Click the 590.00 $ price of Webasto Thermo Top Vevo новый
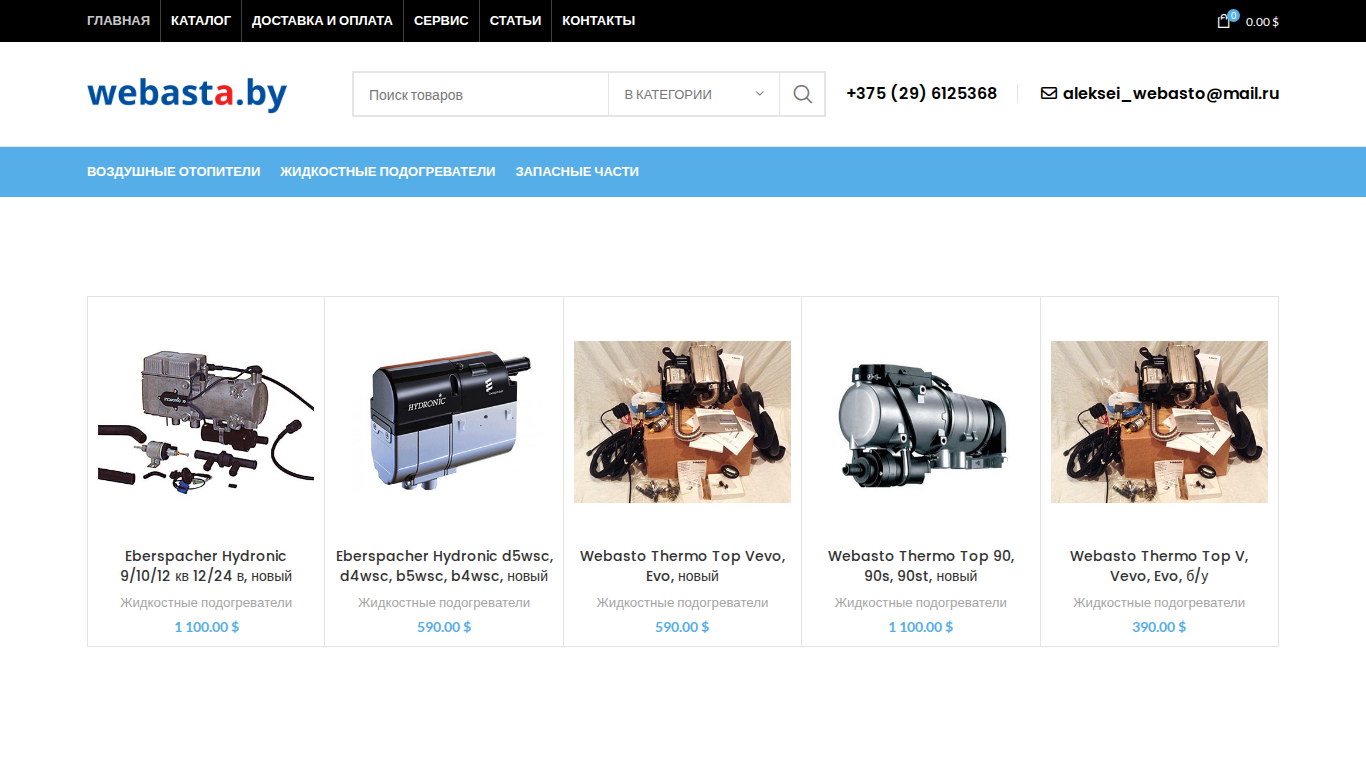Screen dimensions: 1366x768 click(682, 627)
